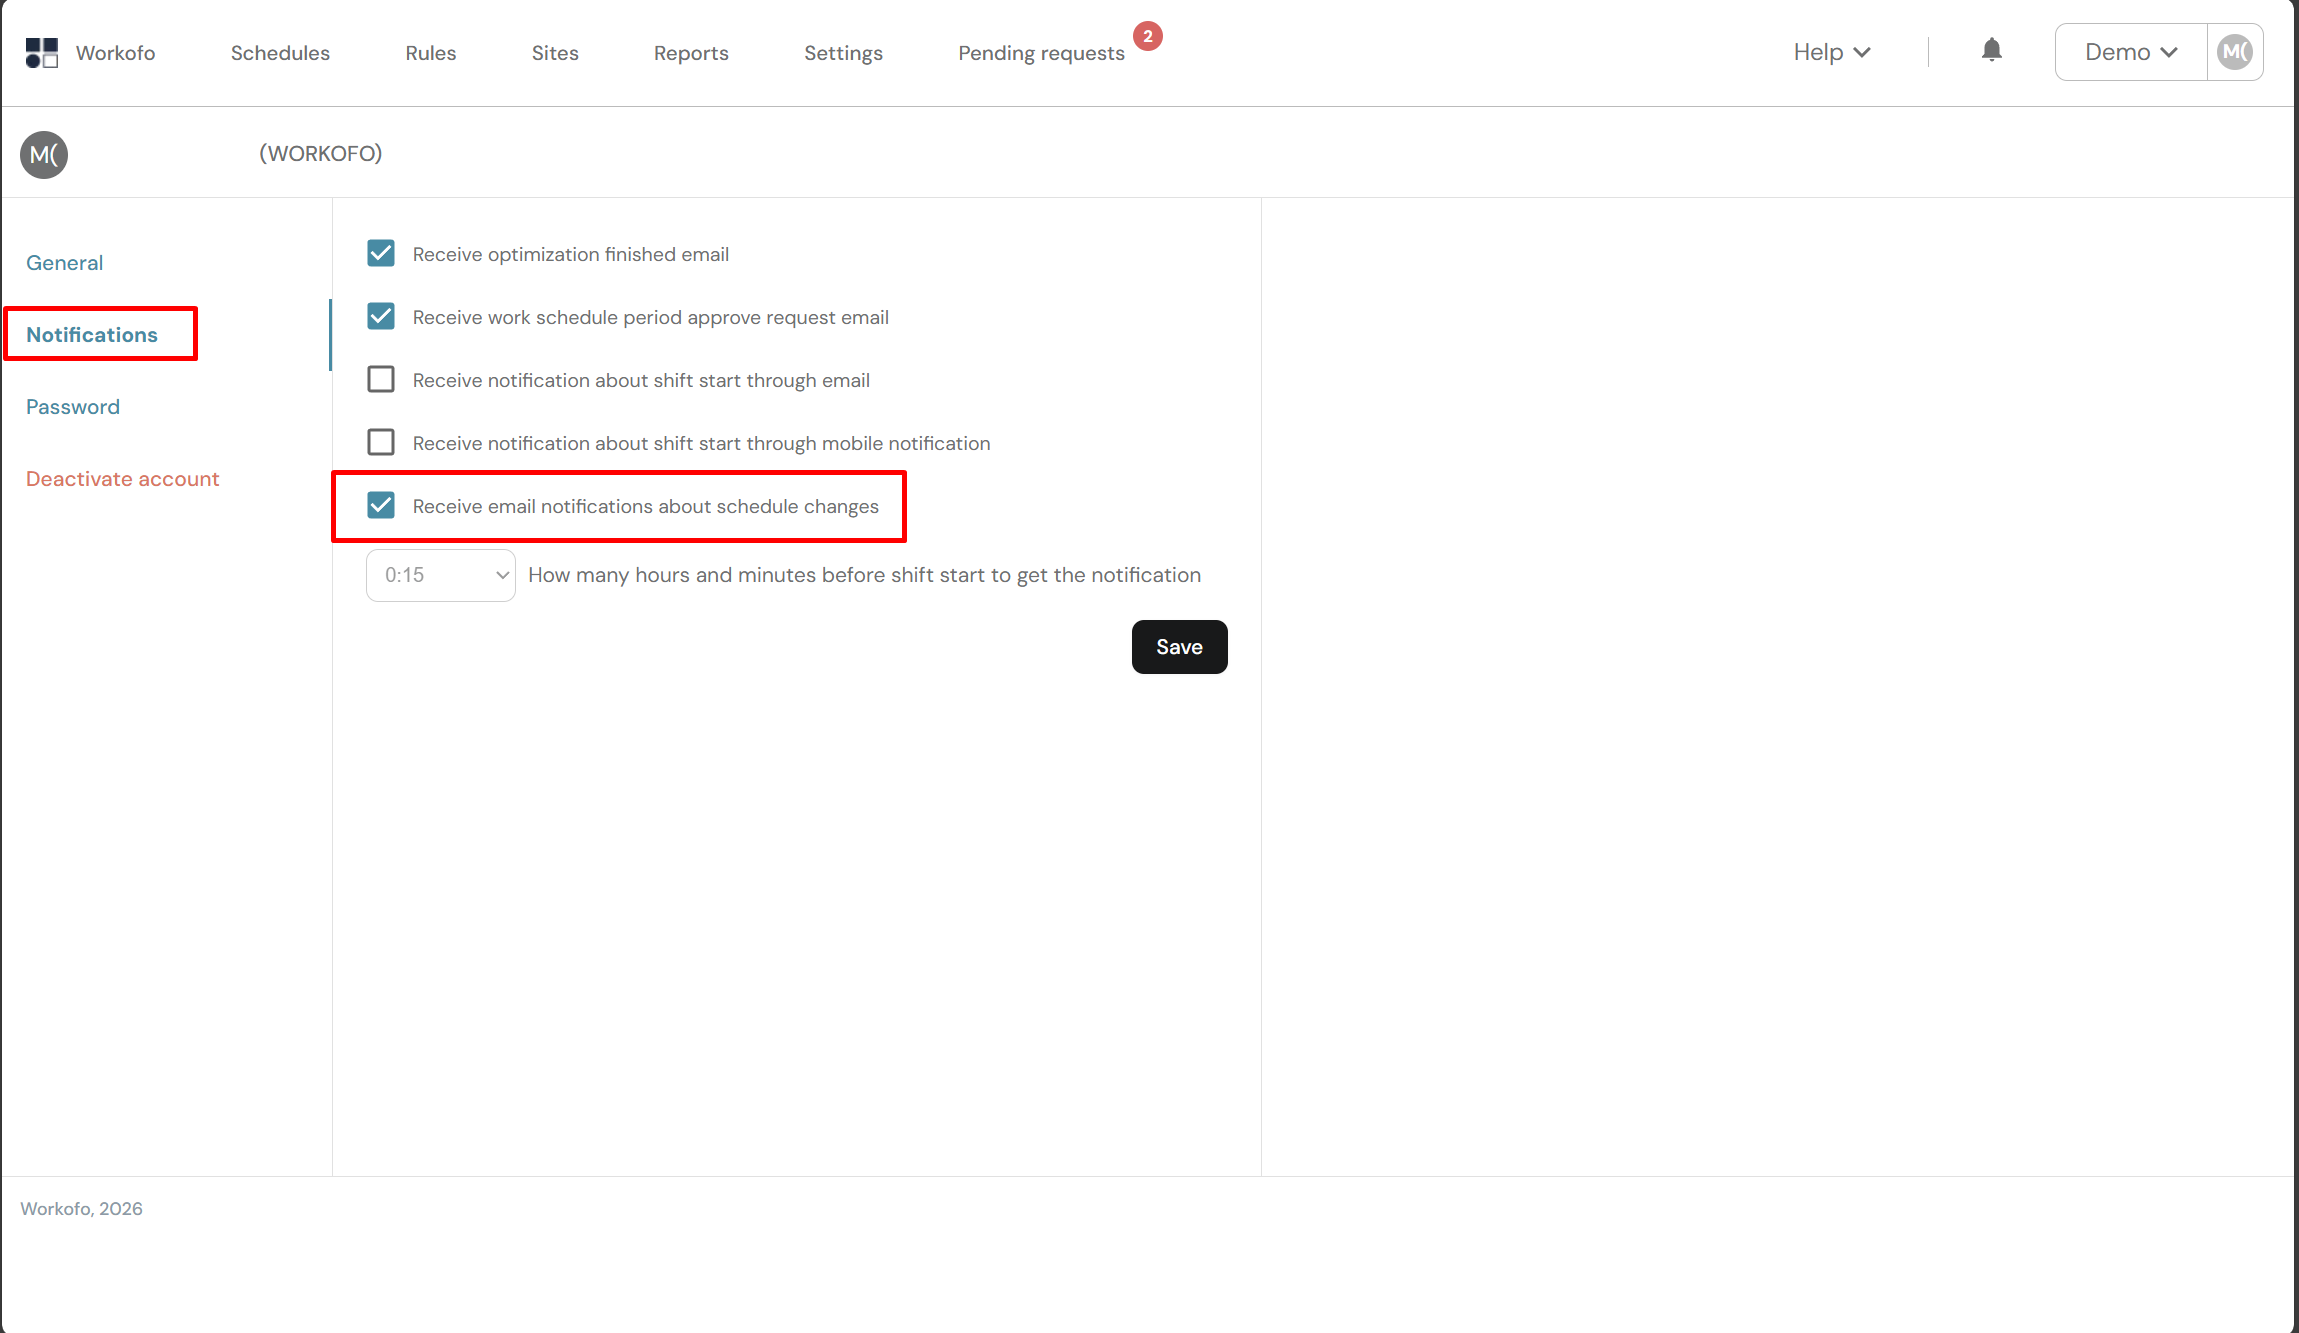Open the 0:15 notification time dropdown
This screenshot has height=1333, width=2299.
pos(441,575)
